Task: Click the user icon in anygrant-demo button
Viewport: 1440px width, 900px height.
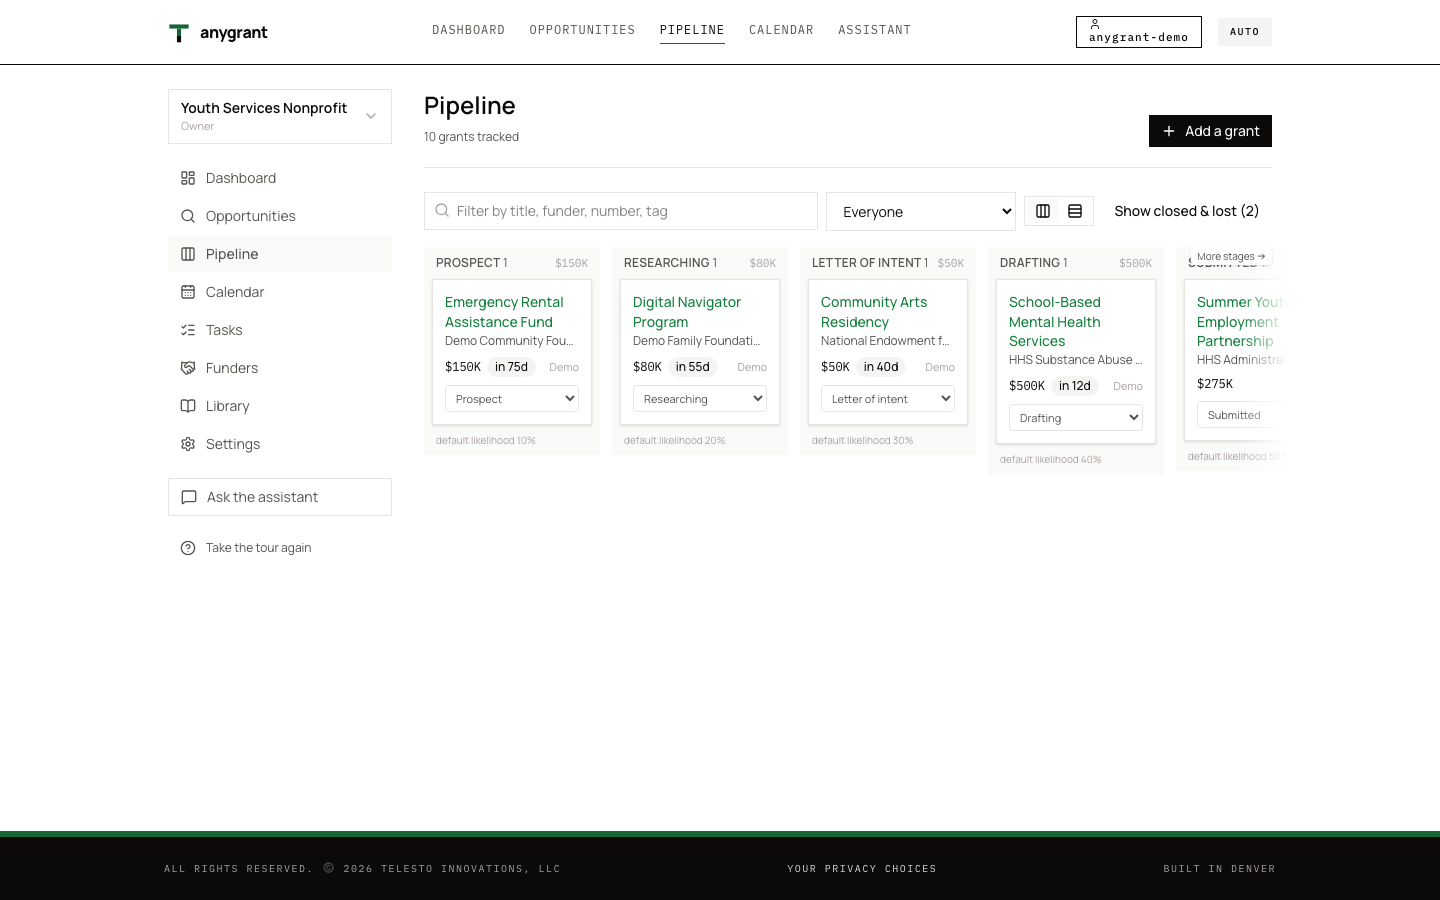Action: 1095,24
